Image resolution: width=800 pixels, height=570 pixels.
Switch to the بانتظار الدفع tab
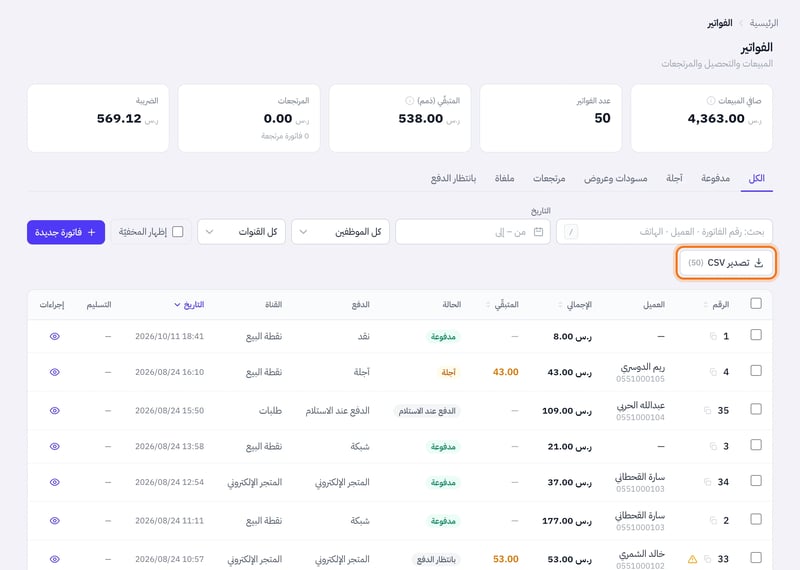click(453, 179)
